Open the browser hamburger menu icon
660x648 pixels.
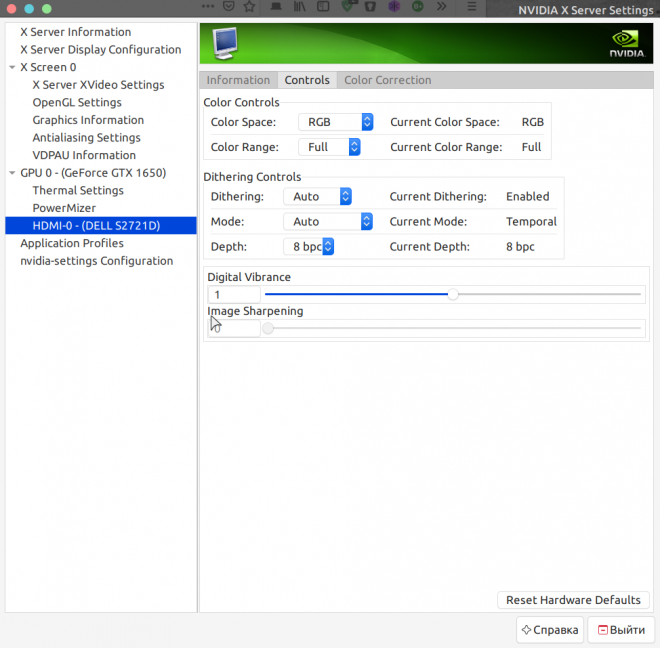click(x=473, y=7)
